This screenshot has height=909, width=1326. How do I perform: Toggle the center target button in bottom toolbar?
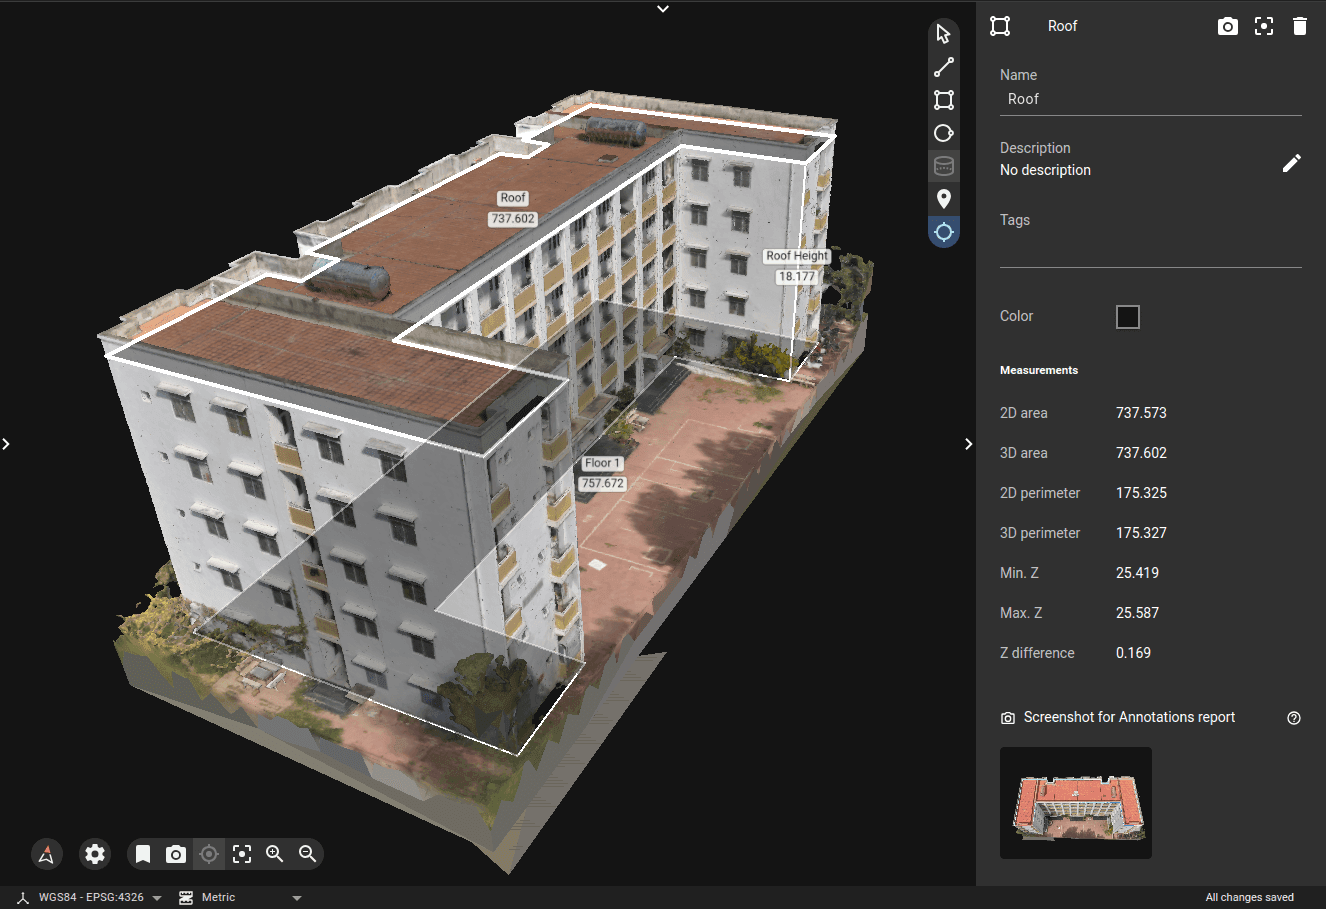(x=209, y=854)
